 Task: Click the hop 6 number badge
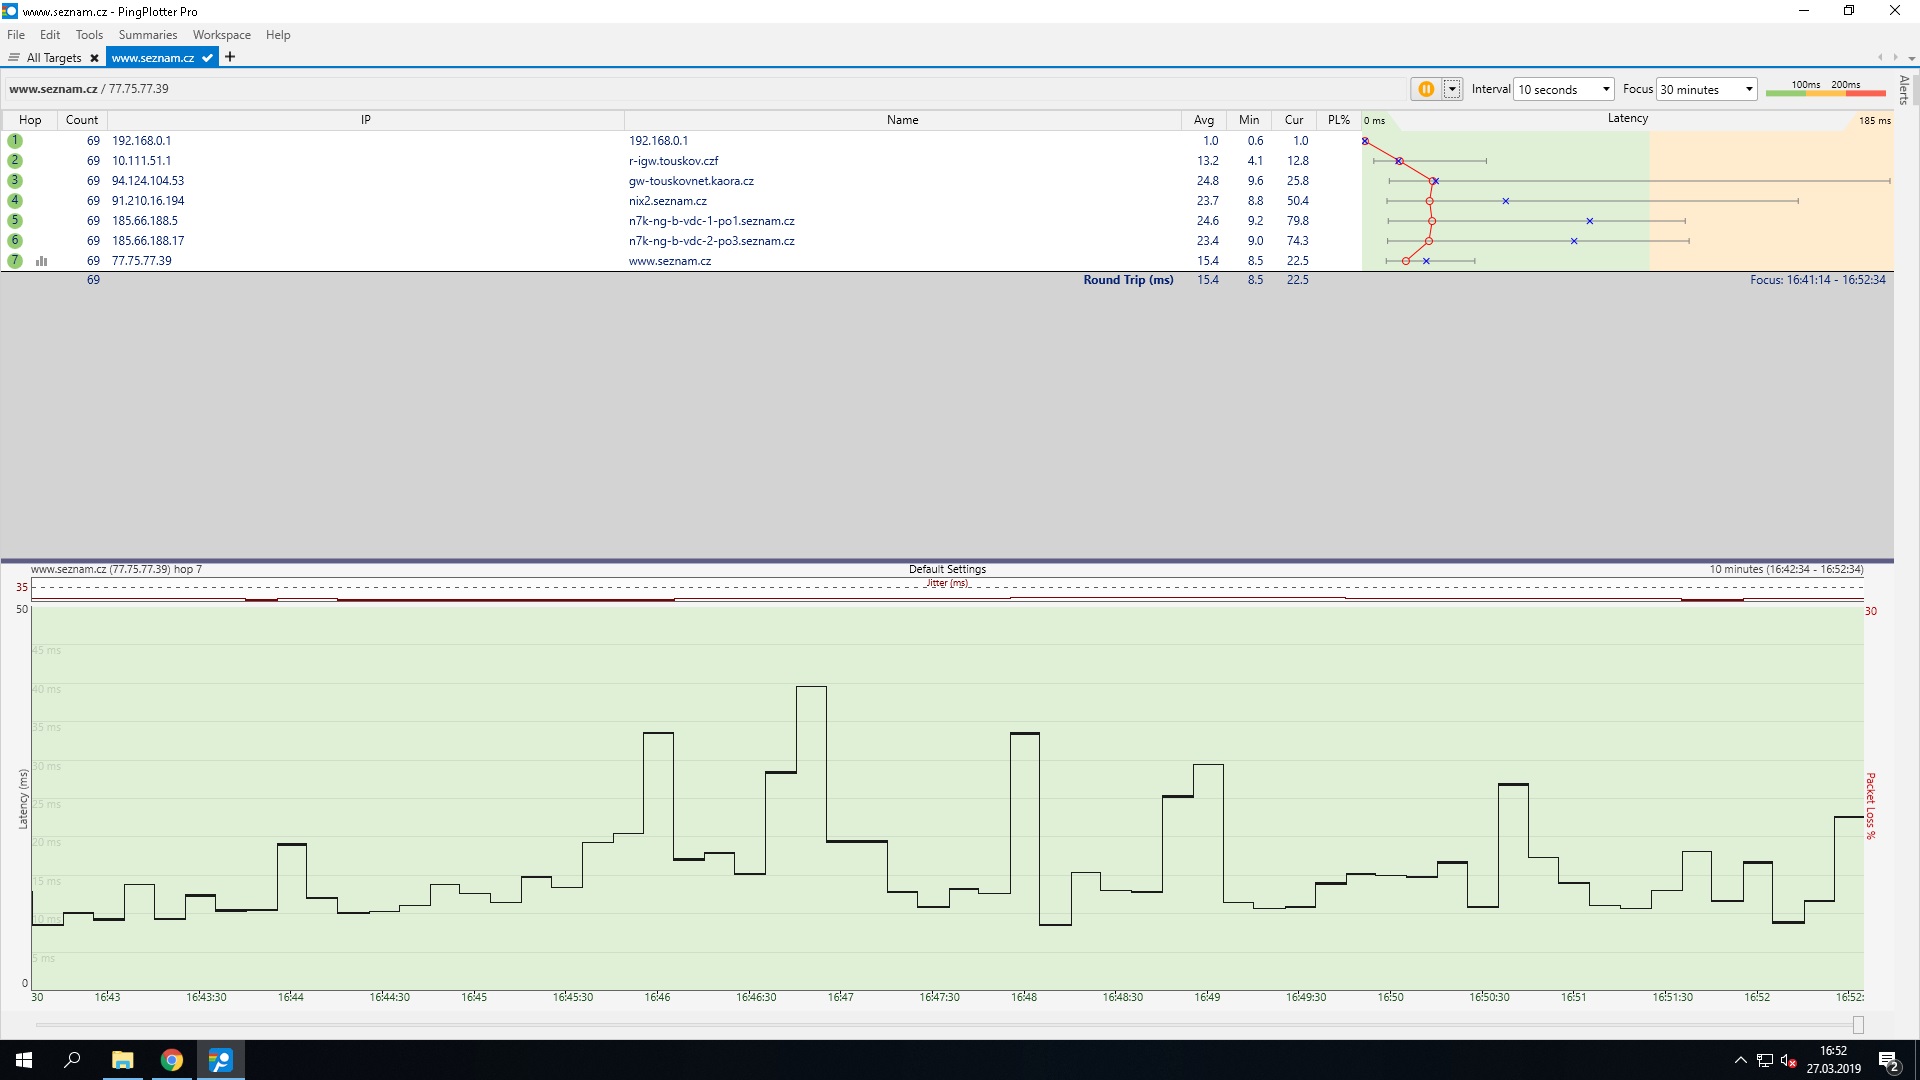[15, 241]
